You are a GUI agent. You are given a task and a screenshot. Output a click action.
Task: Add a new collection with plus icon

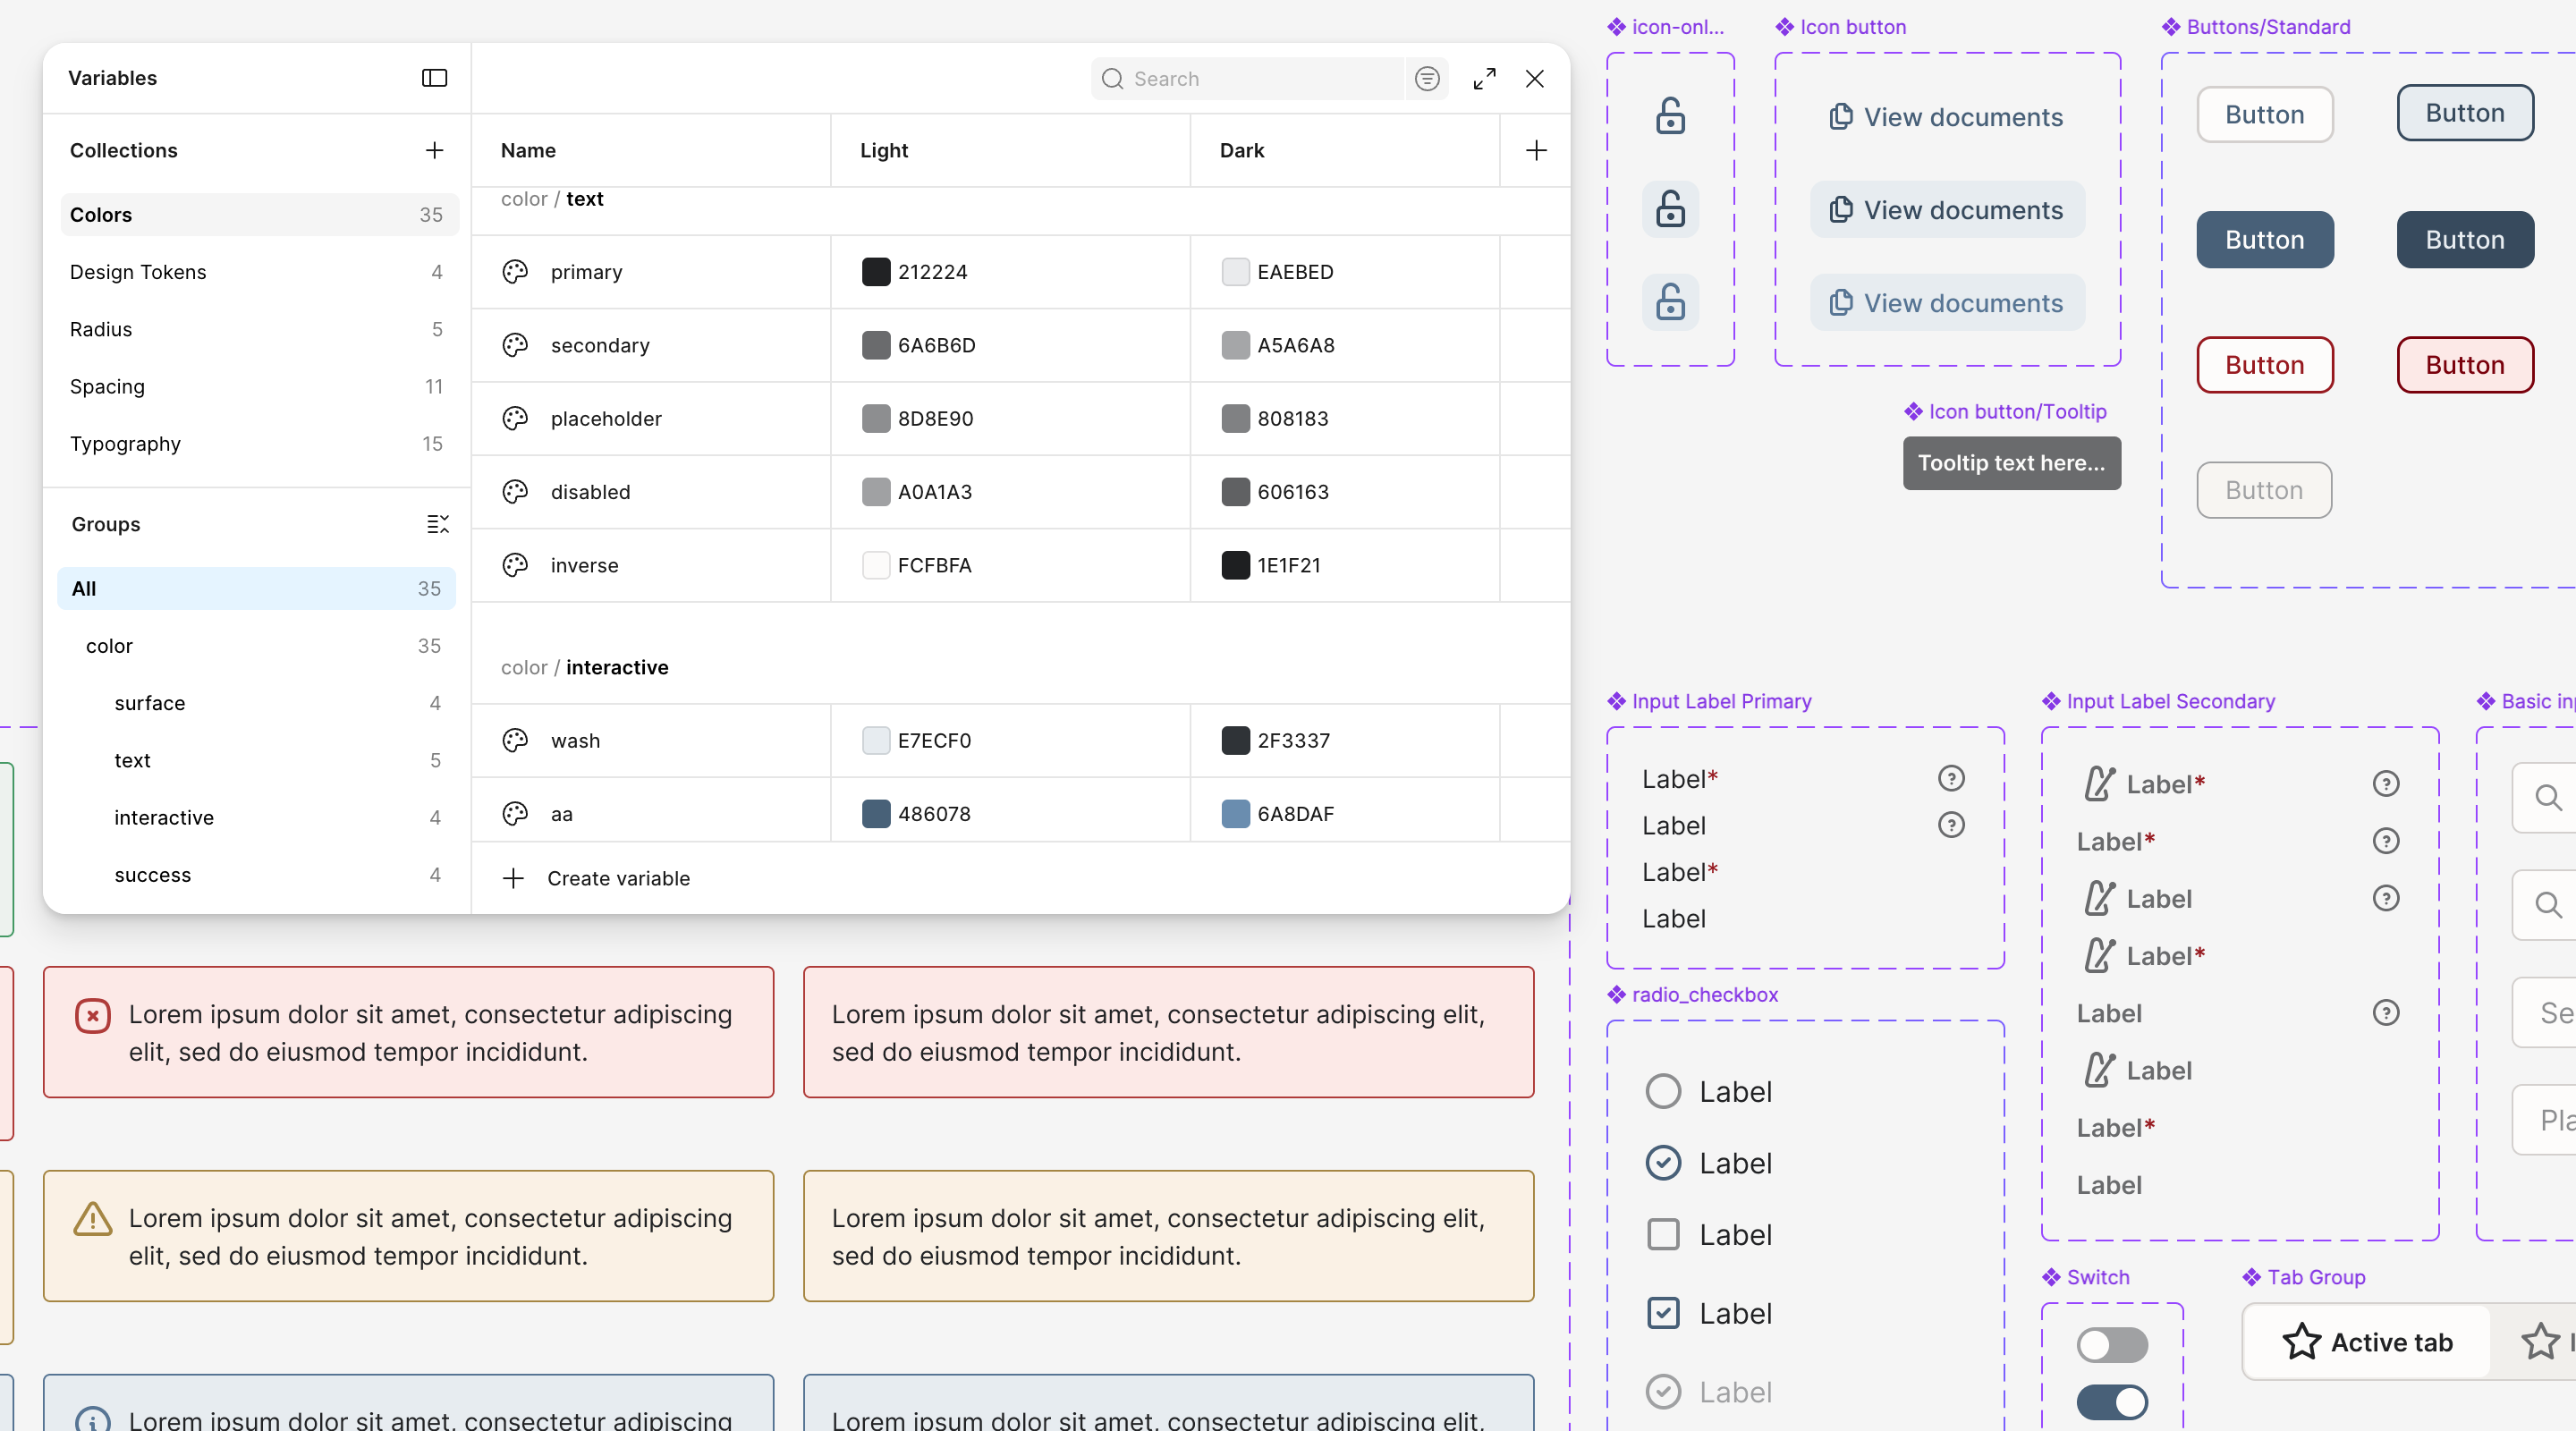coord(434,150)
